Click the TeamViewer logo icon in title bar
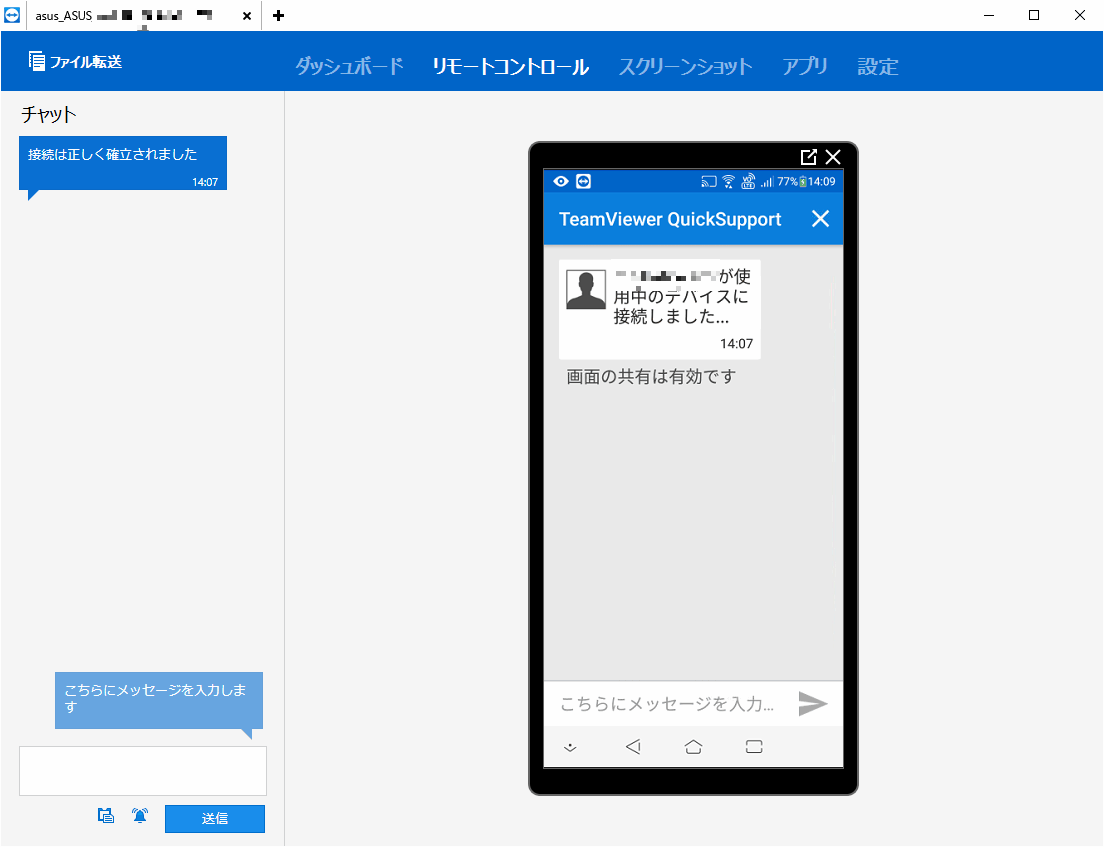Viewport: 1104px width, 847px height. click(x=12, y=15)
